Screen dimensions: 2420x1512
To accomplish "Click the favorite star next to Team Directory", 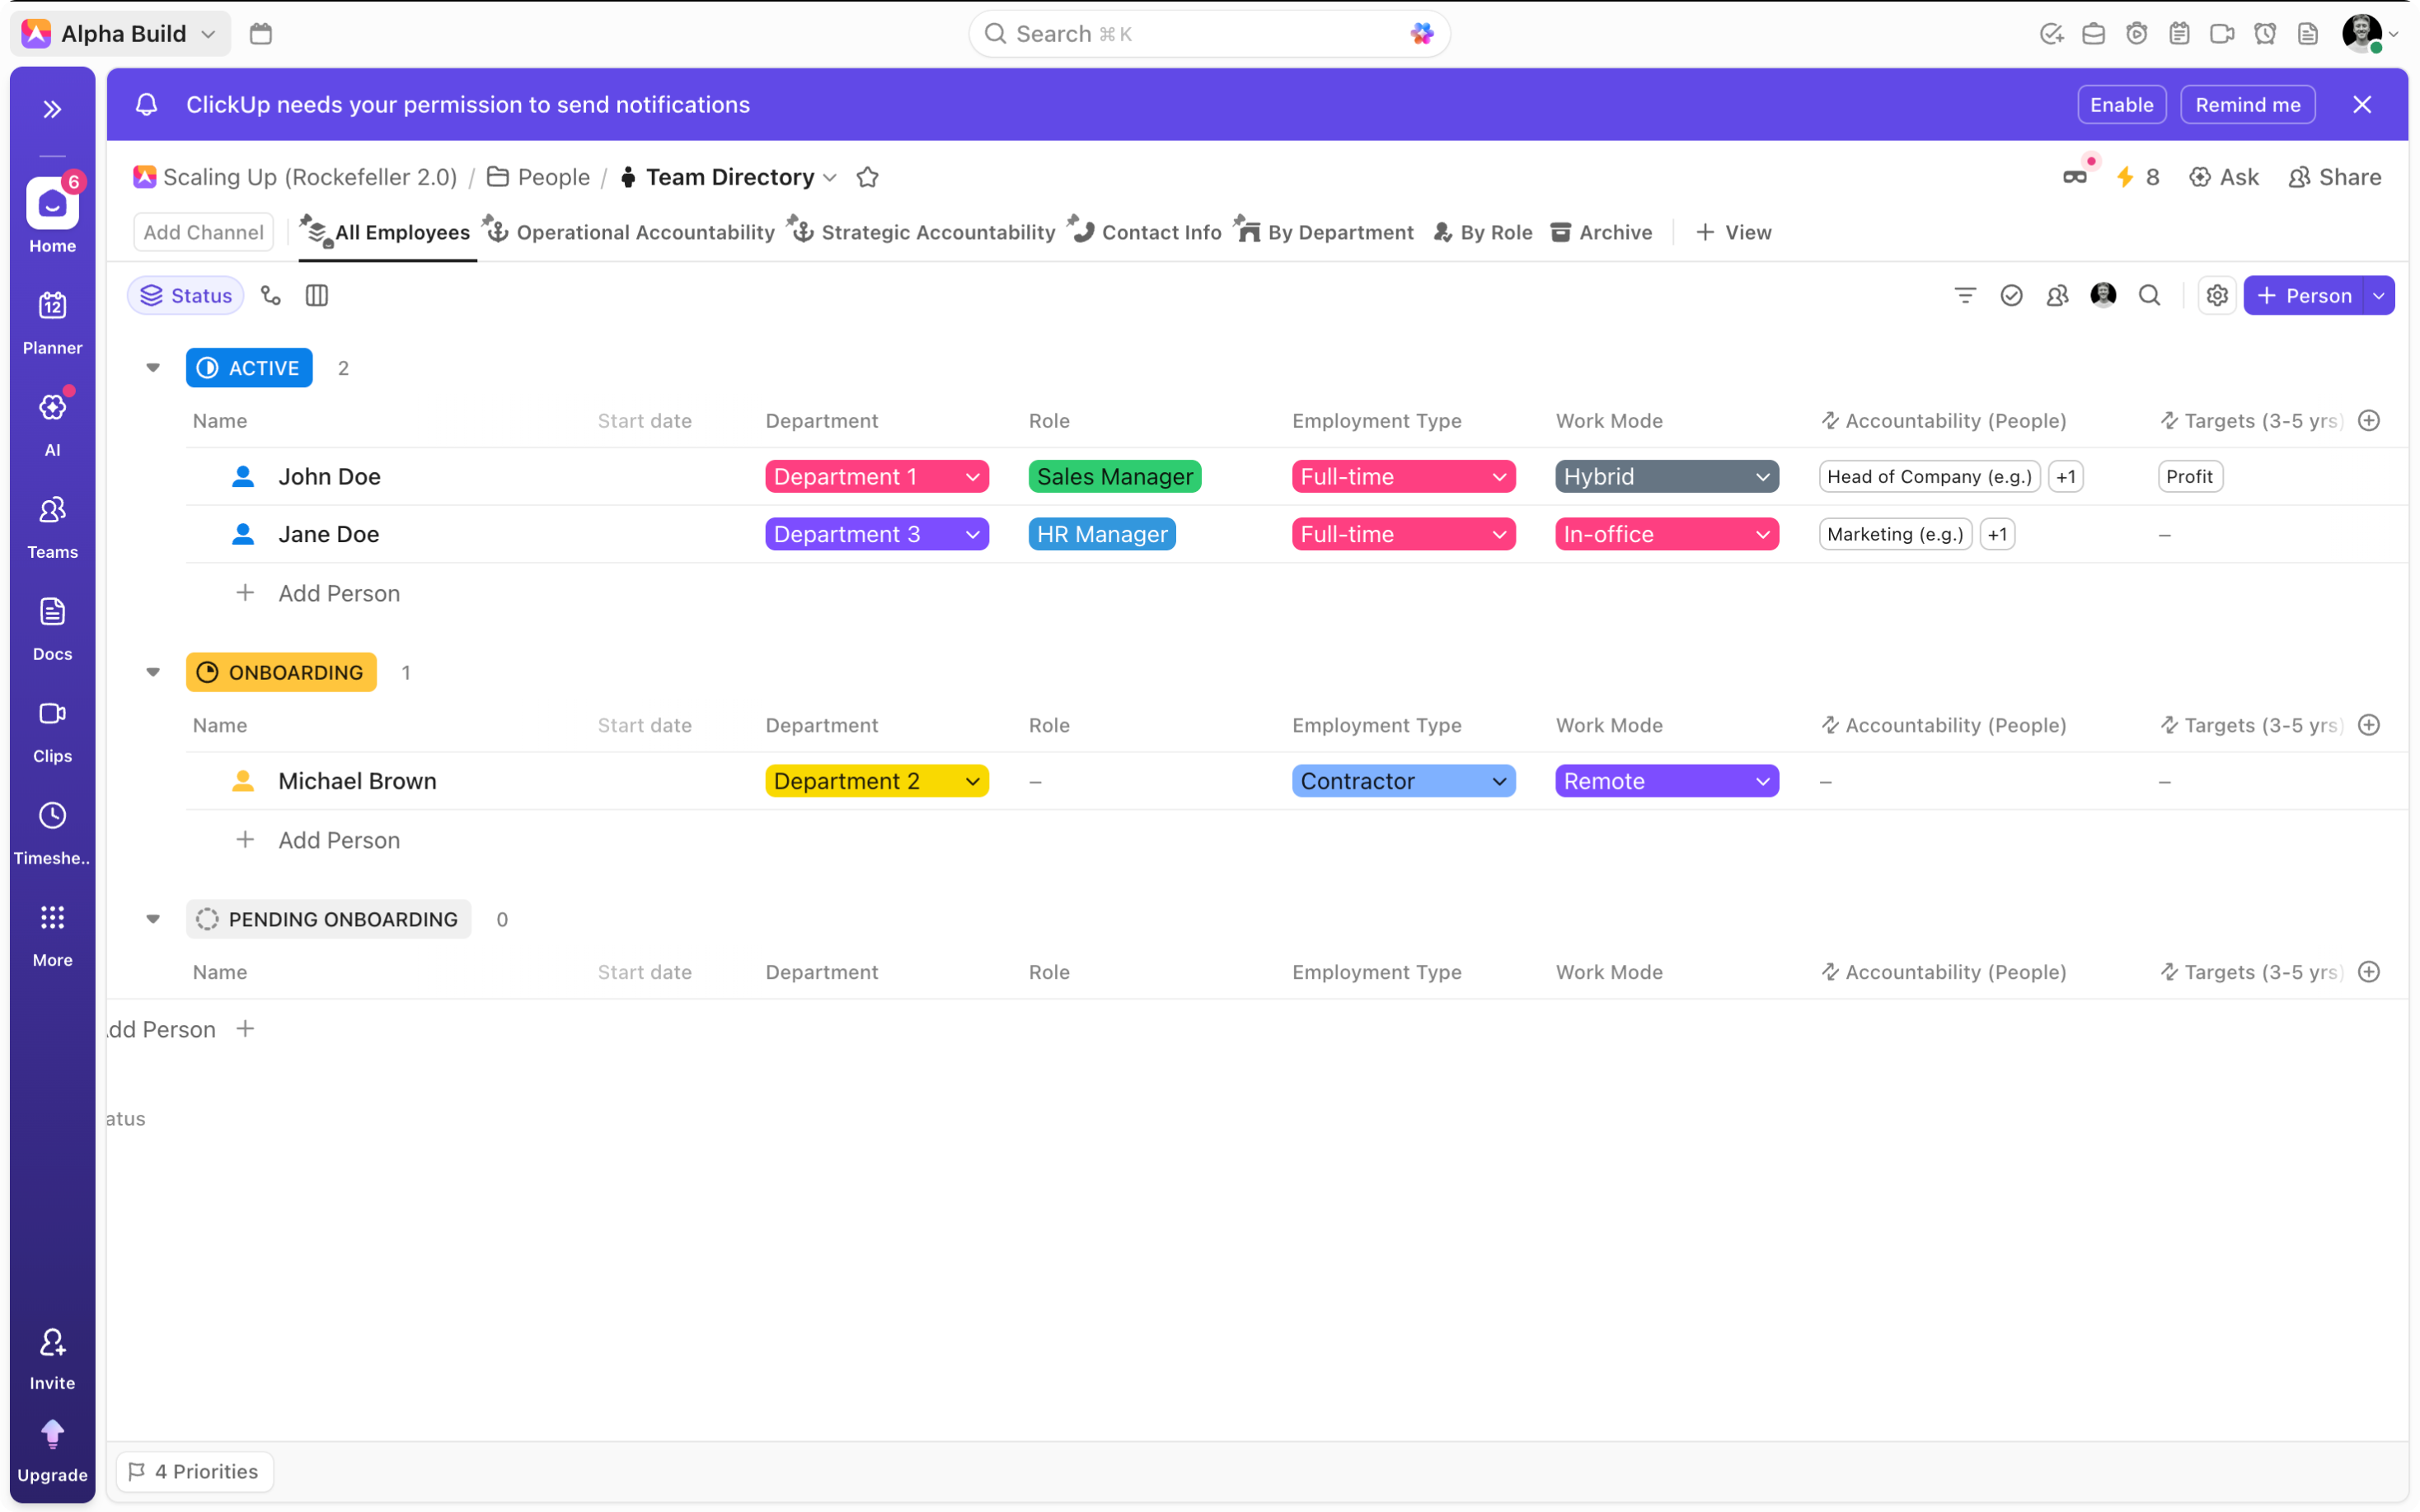I will pos(867,177).
